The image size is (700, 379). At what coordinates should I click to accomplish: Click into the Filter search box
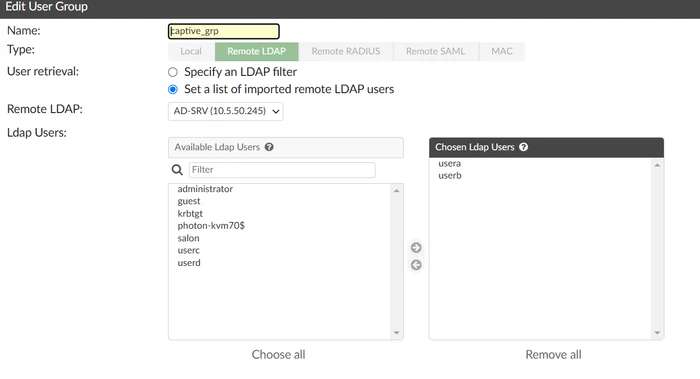click(x=282, y=170)
